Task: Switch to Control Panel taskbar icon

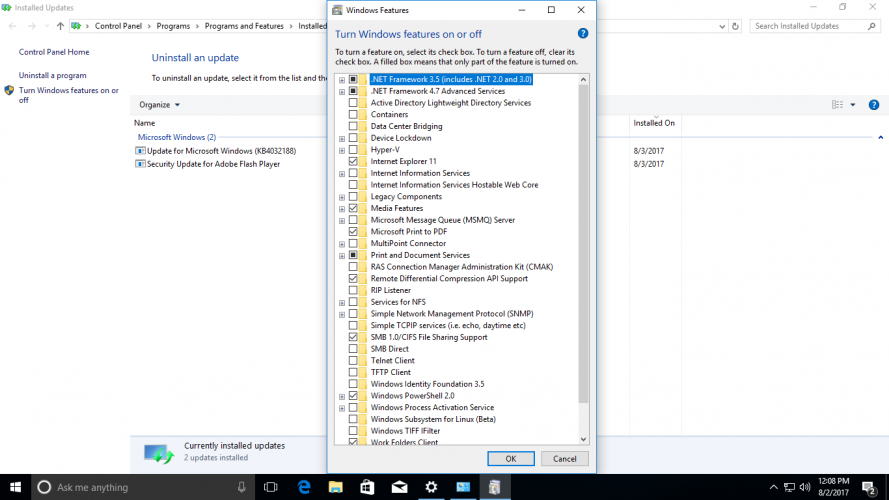Action: point(463,487)
